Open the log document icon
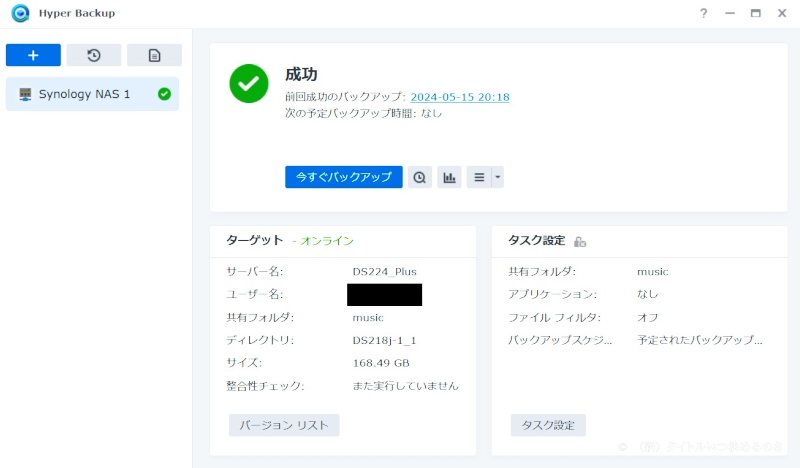The width and height of the screenshot is (800, 468). pyautogui.click(x=154, y=55)
